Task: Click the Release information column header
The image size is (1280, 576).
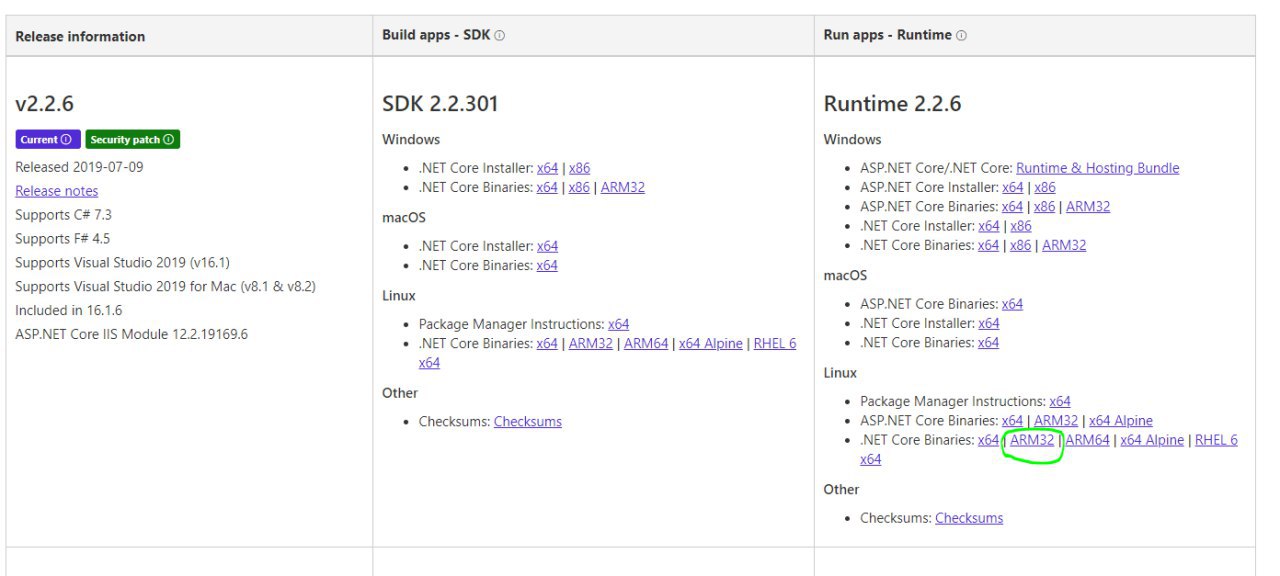Action: [x=80, y=37]
